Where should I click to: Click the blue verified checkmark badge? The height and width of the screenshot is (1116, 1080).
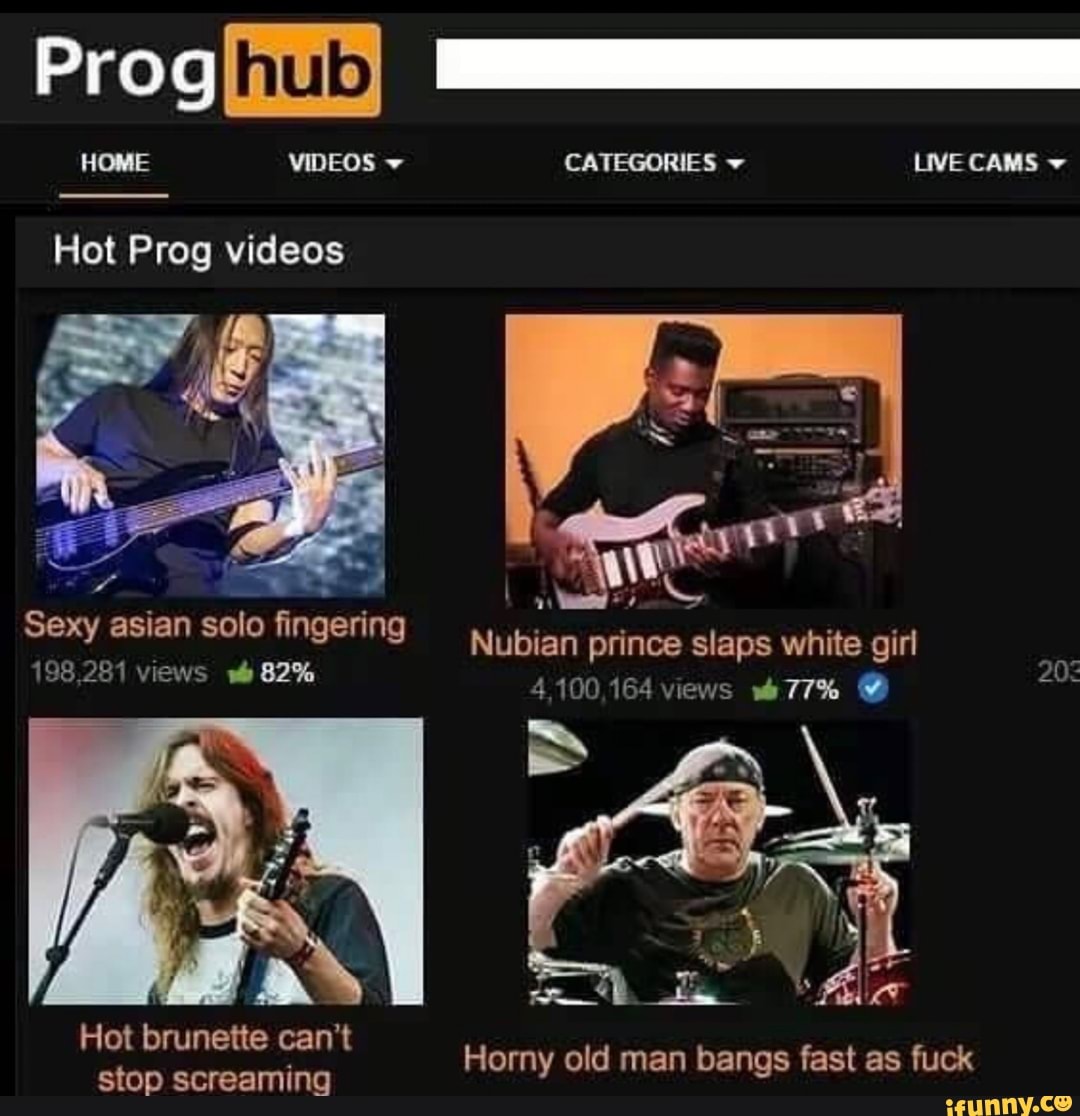coord(873,688)
